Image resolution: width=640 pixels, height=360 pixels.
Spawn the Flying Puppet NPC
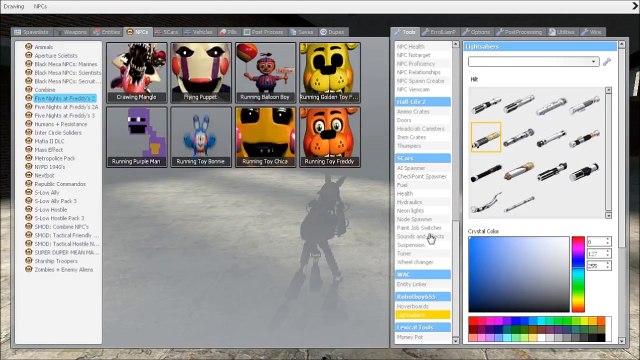pos(201,73)
